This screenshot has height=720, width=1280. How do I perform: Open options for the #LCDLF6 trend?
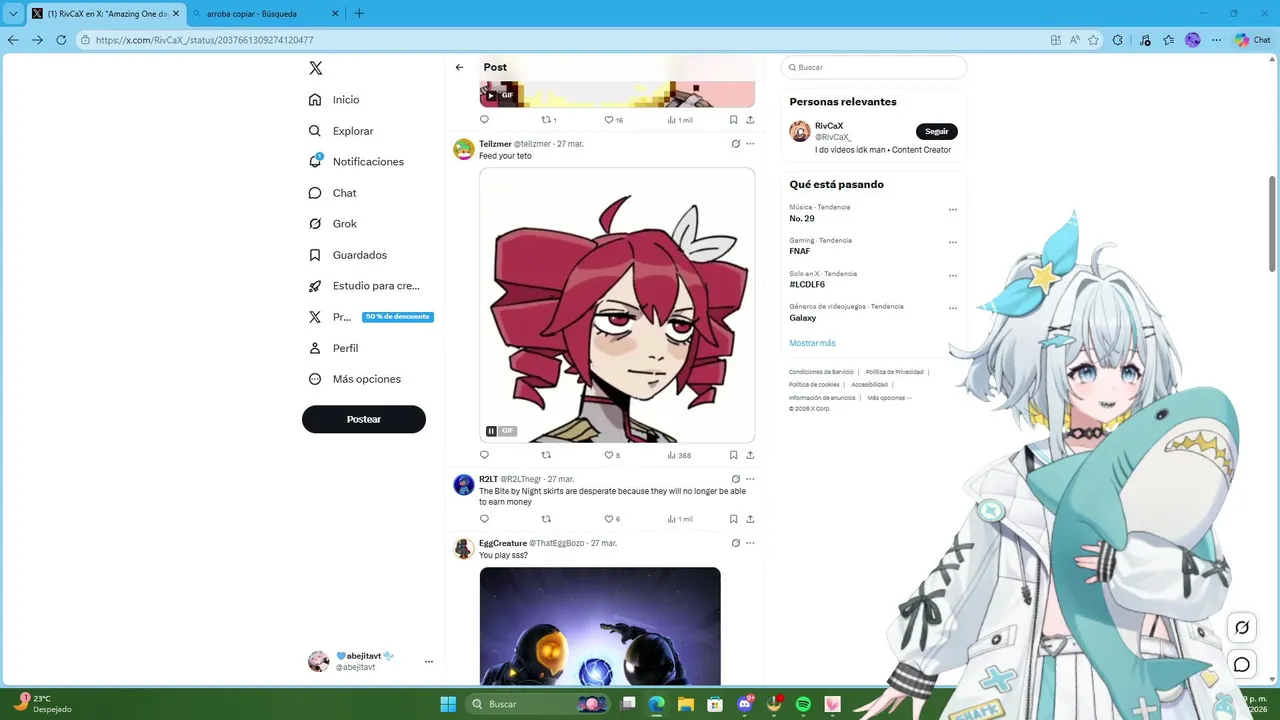point(953,275)
